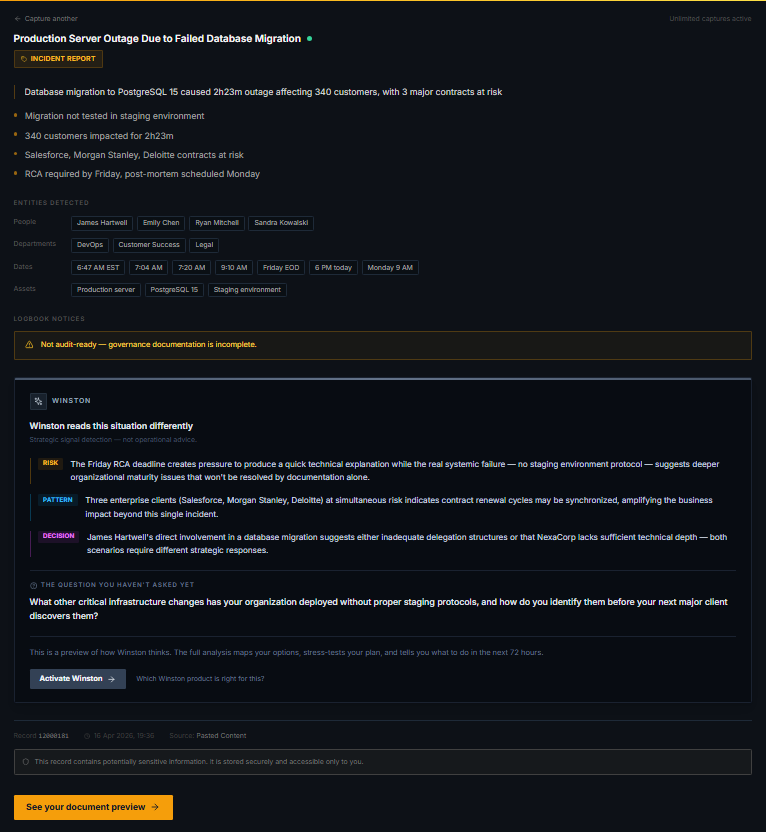Click the clock icon beside record timestamp
The width and height of the screenshot is (766, 832).
pos(87,736)
